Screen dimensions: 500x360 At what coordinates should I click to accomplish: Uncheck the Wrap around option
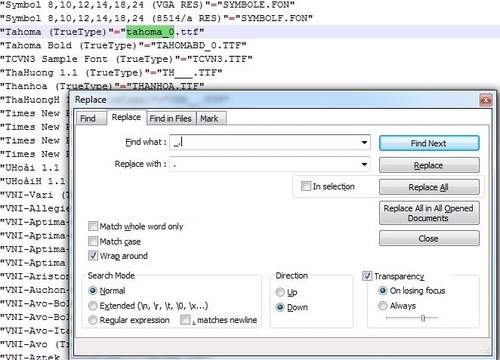coord(93,256)
